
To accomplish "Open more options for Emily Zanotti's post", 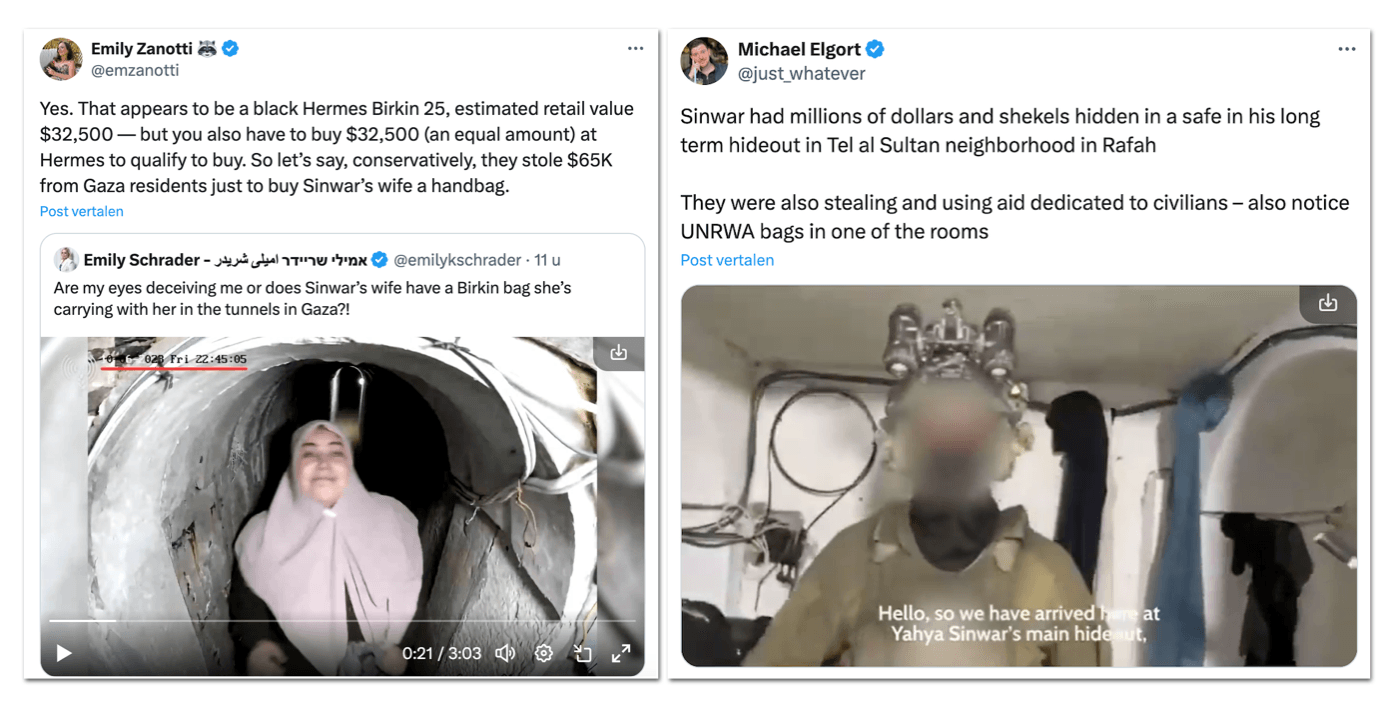I will tap(636, 48).
